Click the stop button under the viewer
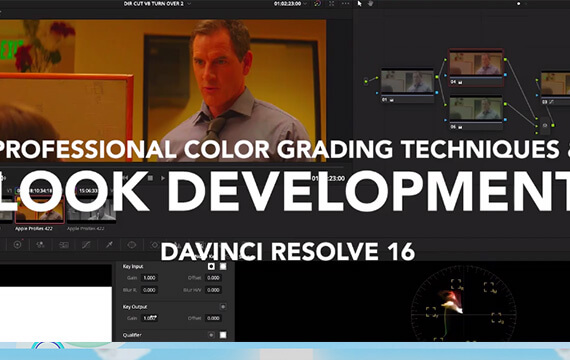The width and height of the screenshot is (570, 360). (150, 178)
